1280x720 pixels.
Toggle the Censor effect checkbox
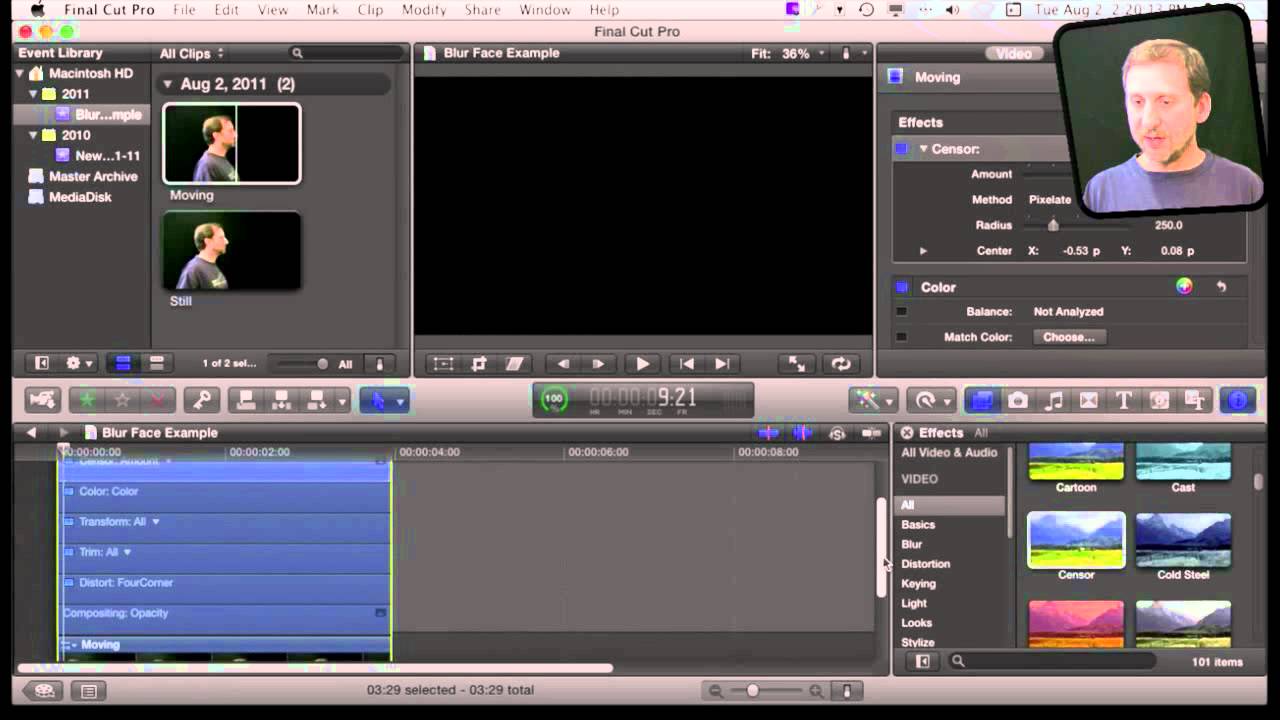[902, 149]
